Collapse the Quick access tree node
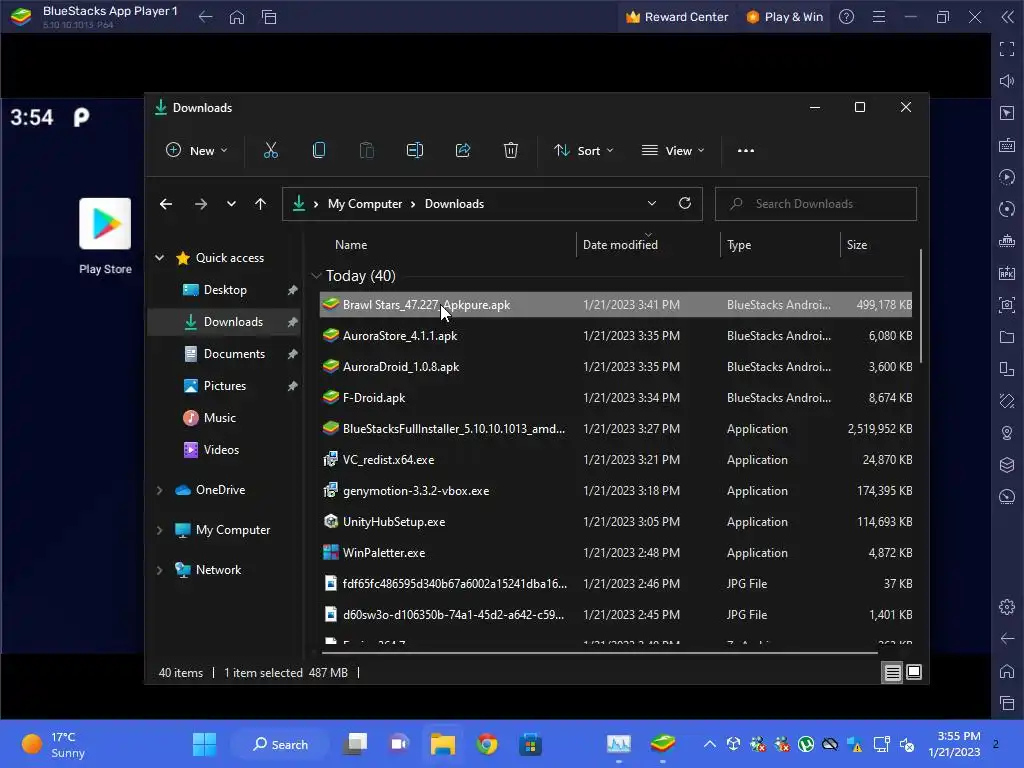 pos(159,258)
